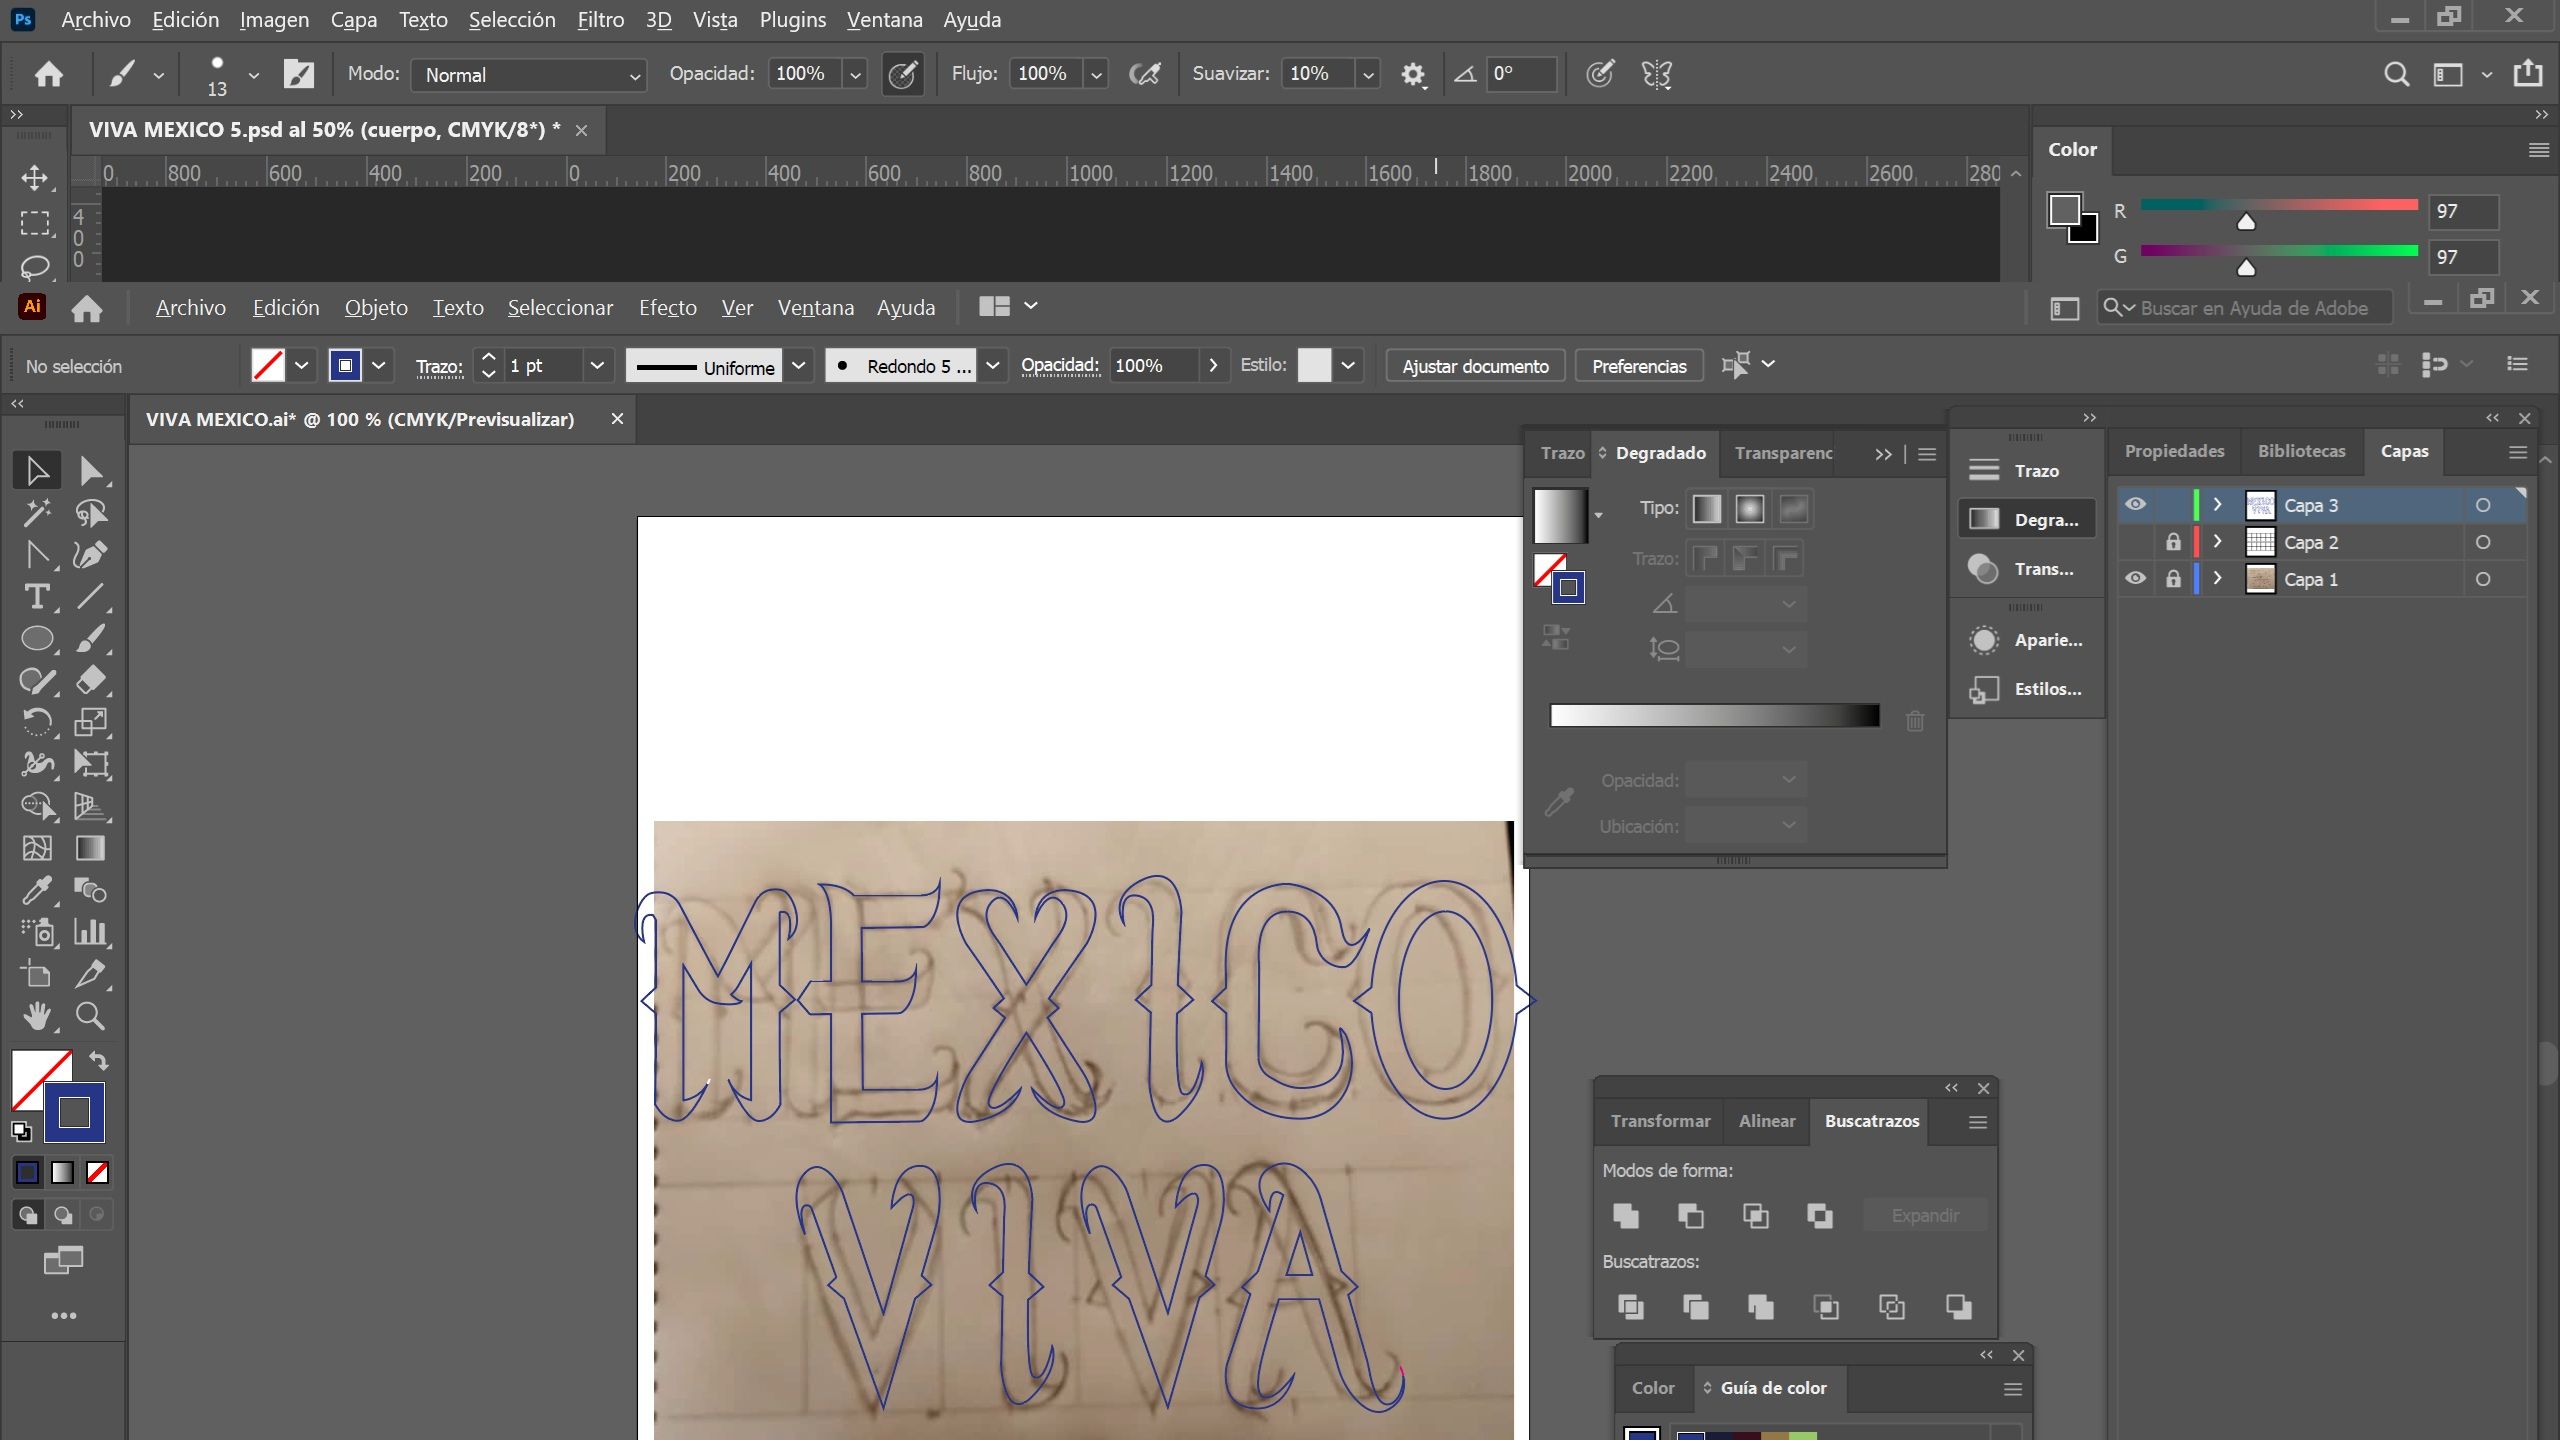The height and width of the screenshot is (1440, 2560).
Task: Click the Preferencias button
Action: 1639,366
